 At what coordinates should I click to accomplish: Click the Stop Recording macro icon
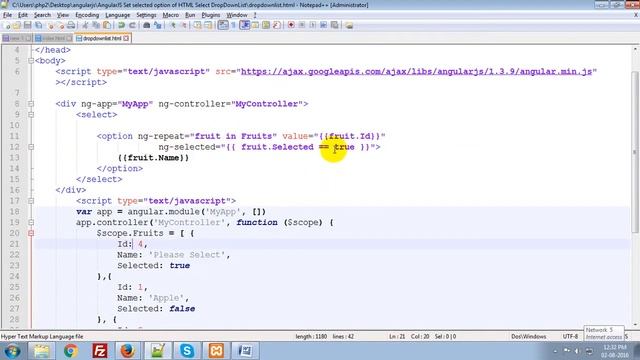click(302, 25)
